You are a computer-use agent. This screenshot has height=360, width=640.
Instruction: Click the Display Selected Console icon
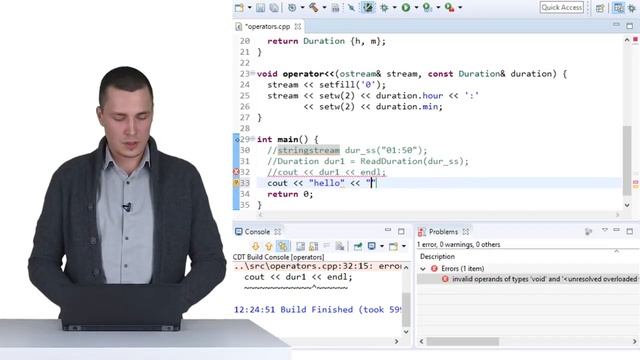371,246
